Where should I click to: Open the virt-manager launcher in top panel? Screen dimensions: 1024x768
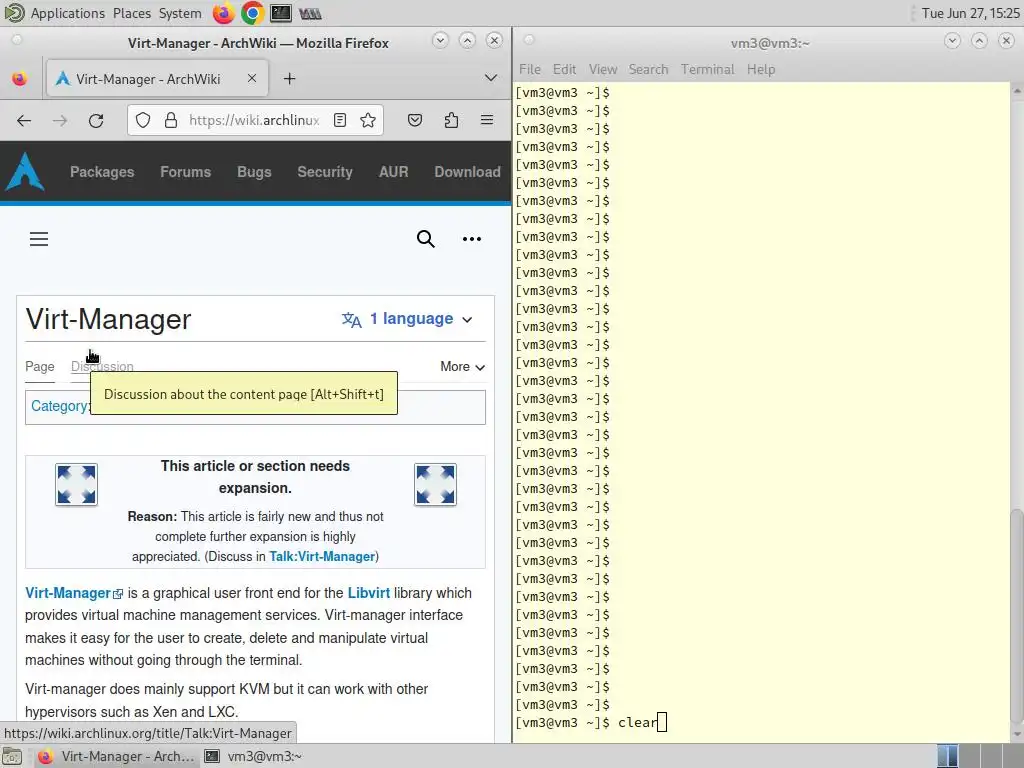[310, 13]
